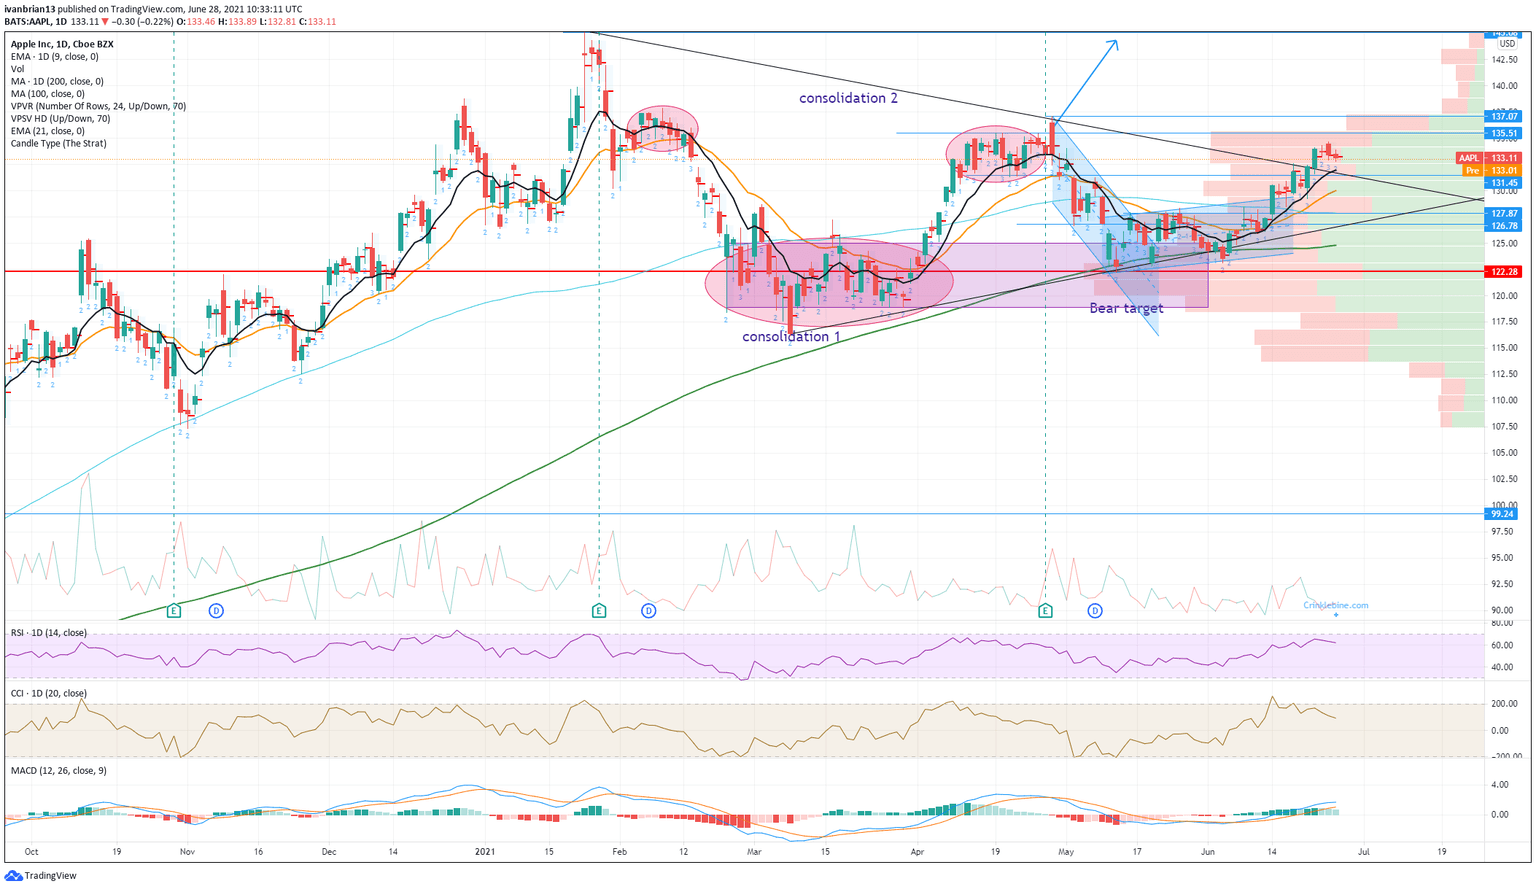
Task: Select the Vol indicator legend
Action: (x=17, y=69)
